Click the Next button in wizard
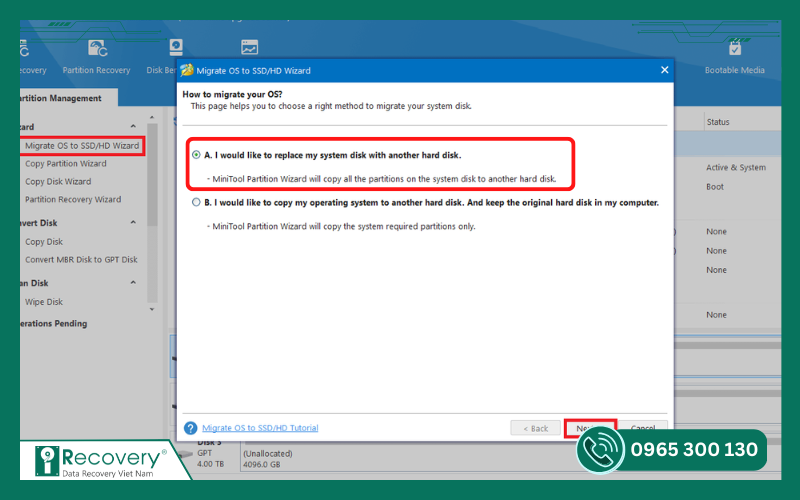 tap(590, 428)
